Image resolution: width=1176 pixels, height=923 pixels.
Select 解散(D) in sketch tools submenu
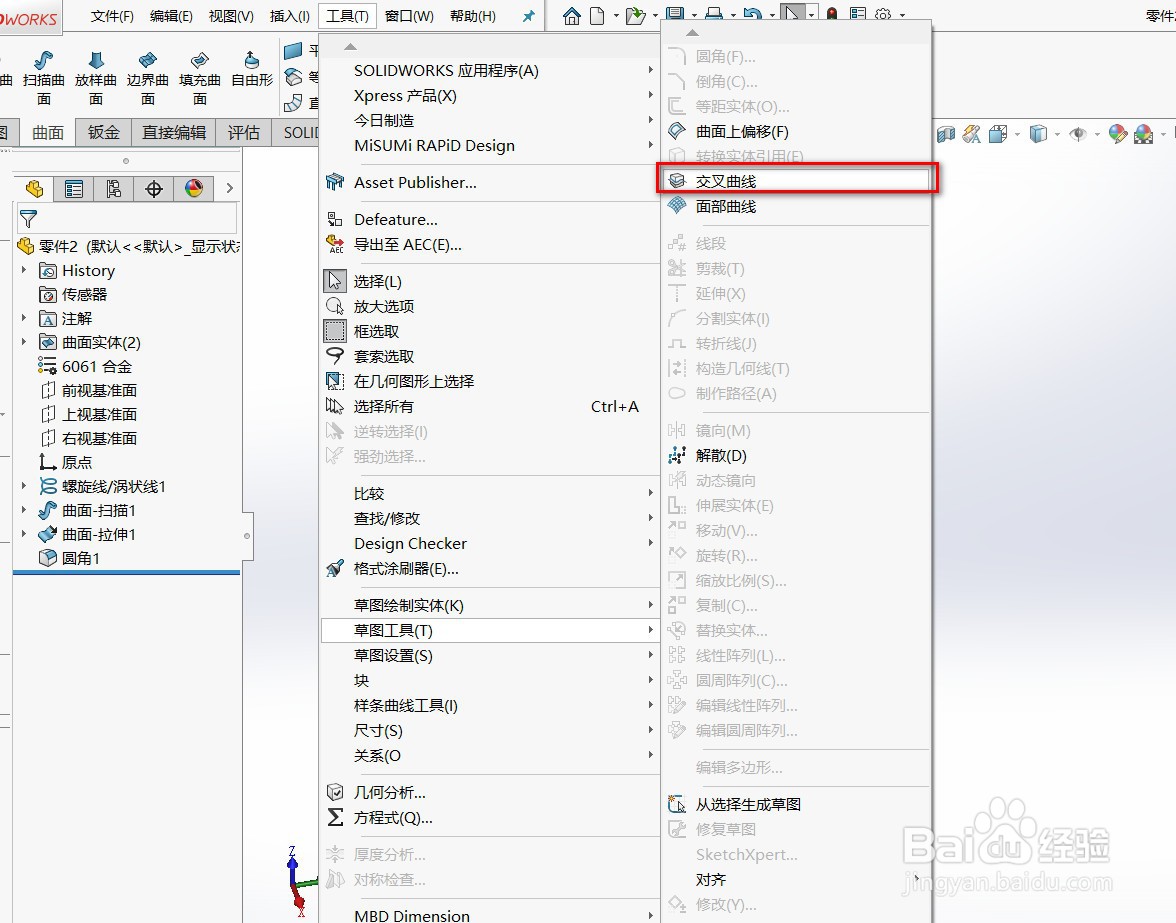click(x=797, y=455)
